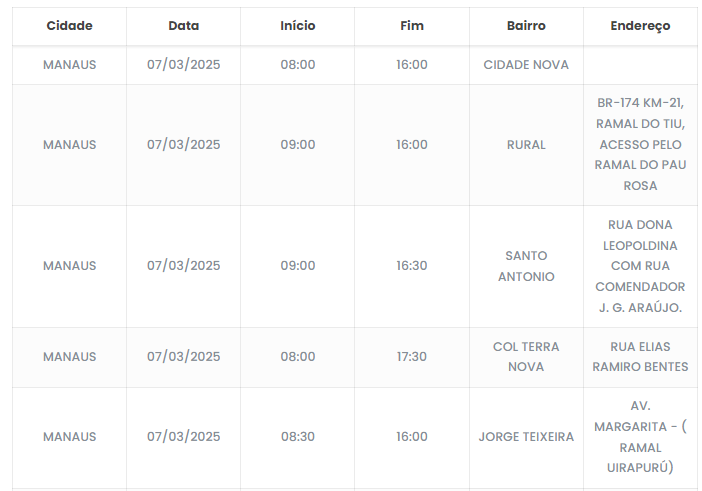Click the Data column header
The height and width of the screenshot is (491, 702).
point(183,26)
